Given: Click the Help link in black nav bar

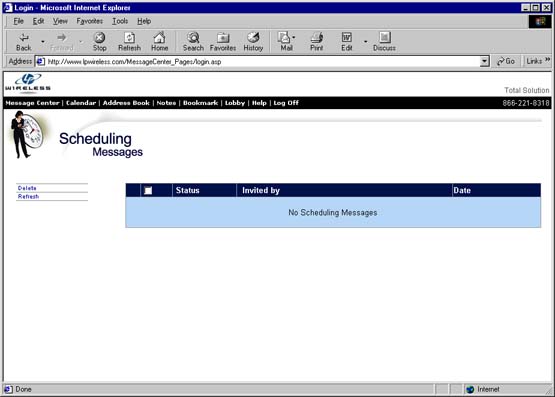Looking at the screenshot, I should pyautogui.click(x=259, y=103).
